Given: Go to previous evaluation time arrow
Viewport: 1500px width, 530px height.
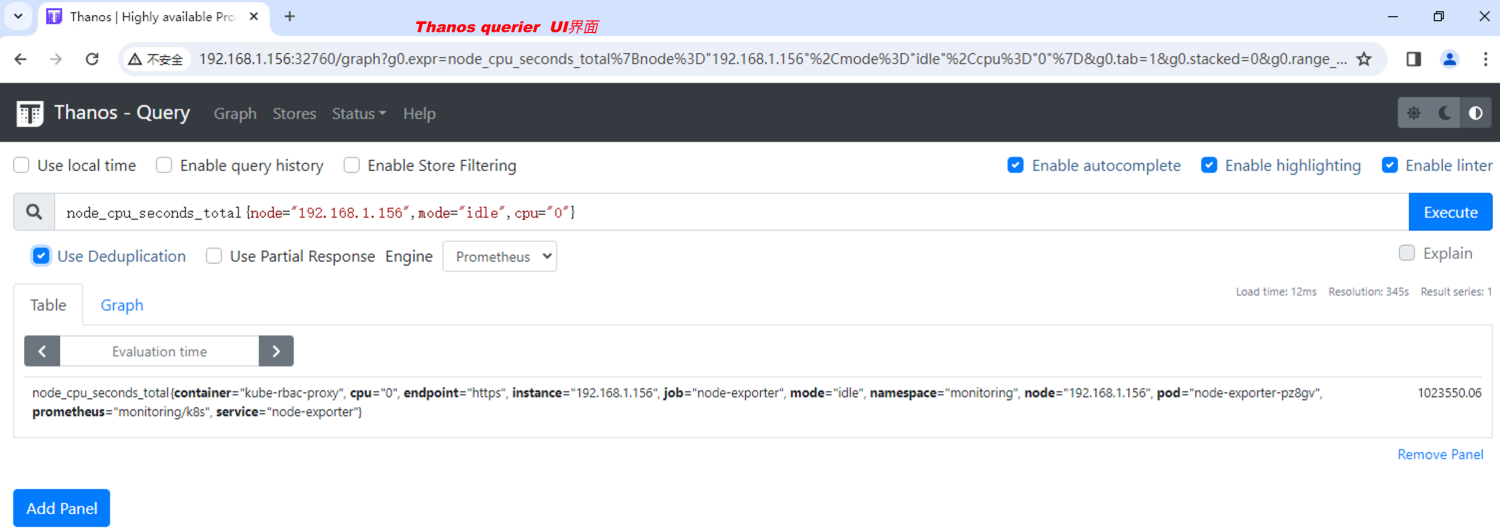Looking at the screenshot, I should 42,351.
